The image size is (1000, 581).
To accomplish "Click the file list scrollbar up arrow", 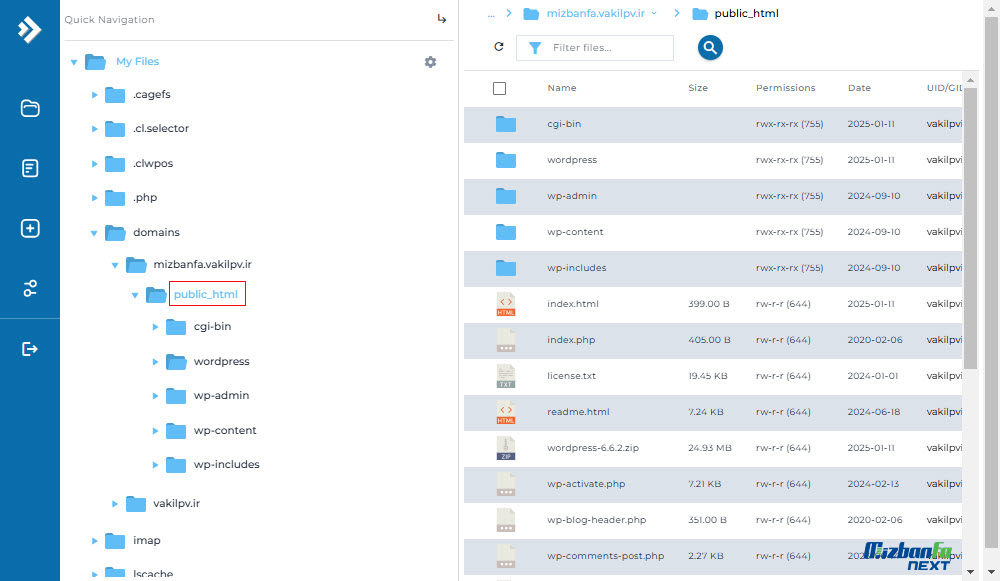I will coord(970,80).
